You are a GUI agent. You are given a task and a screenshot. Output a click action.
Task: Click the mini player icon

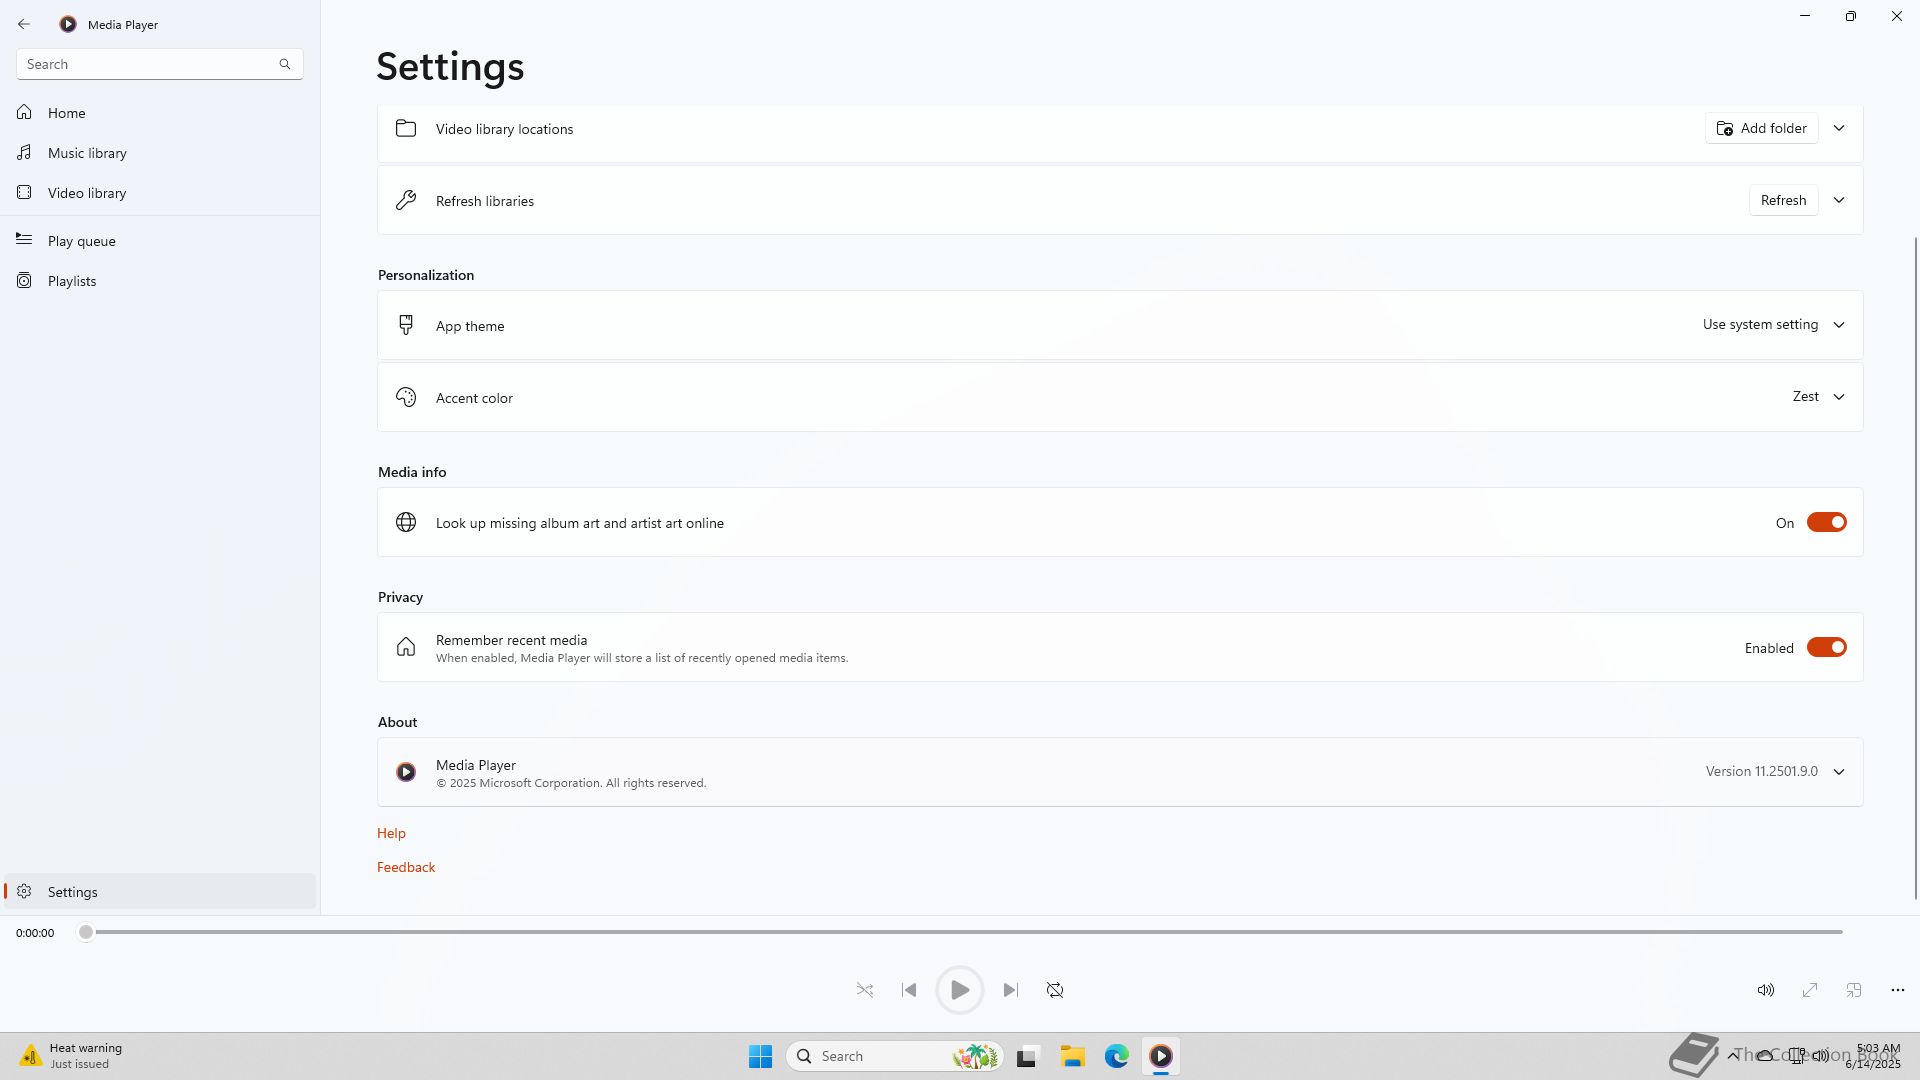[x=1853, y=990]
